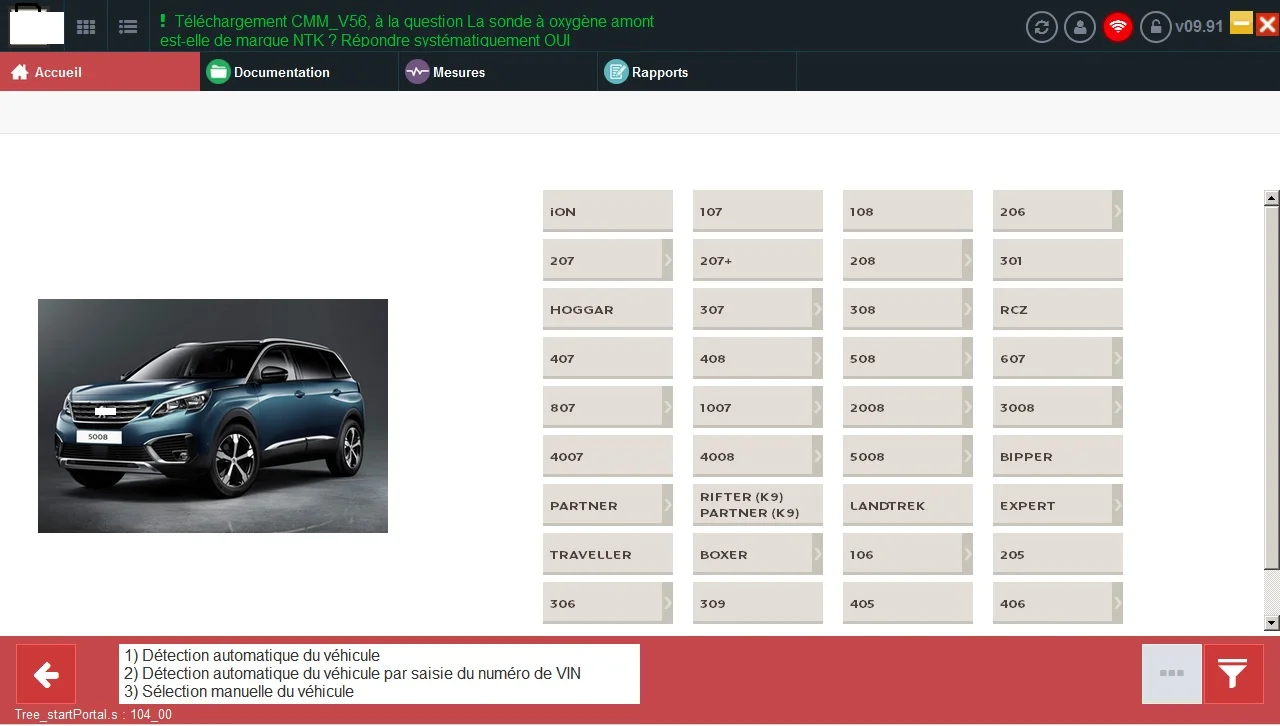Select the BIPPER vehicle
Image resolution: width=1280 pixels, height=726 pixels.
(1058, 456)
